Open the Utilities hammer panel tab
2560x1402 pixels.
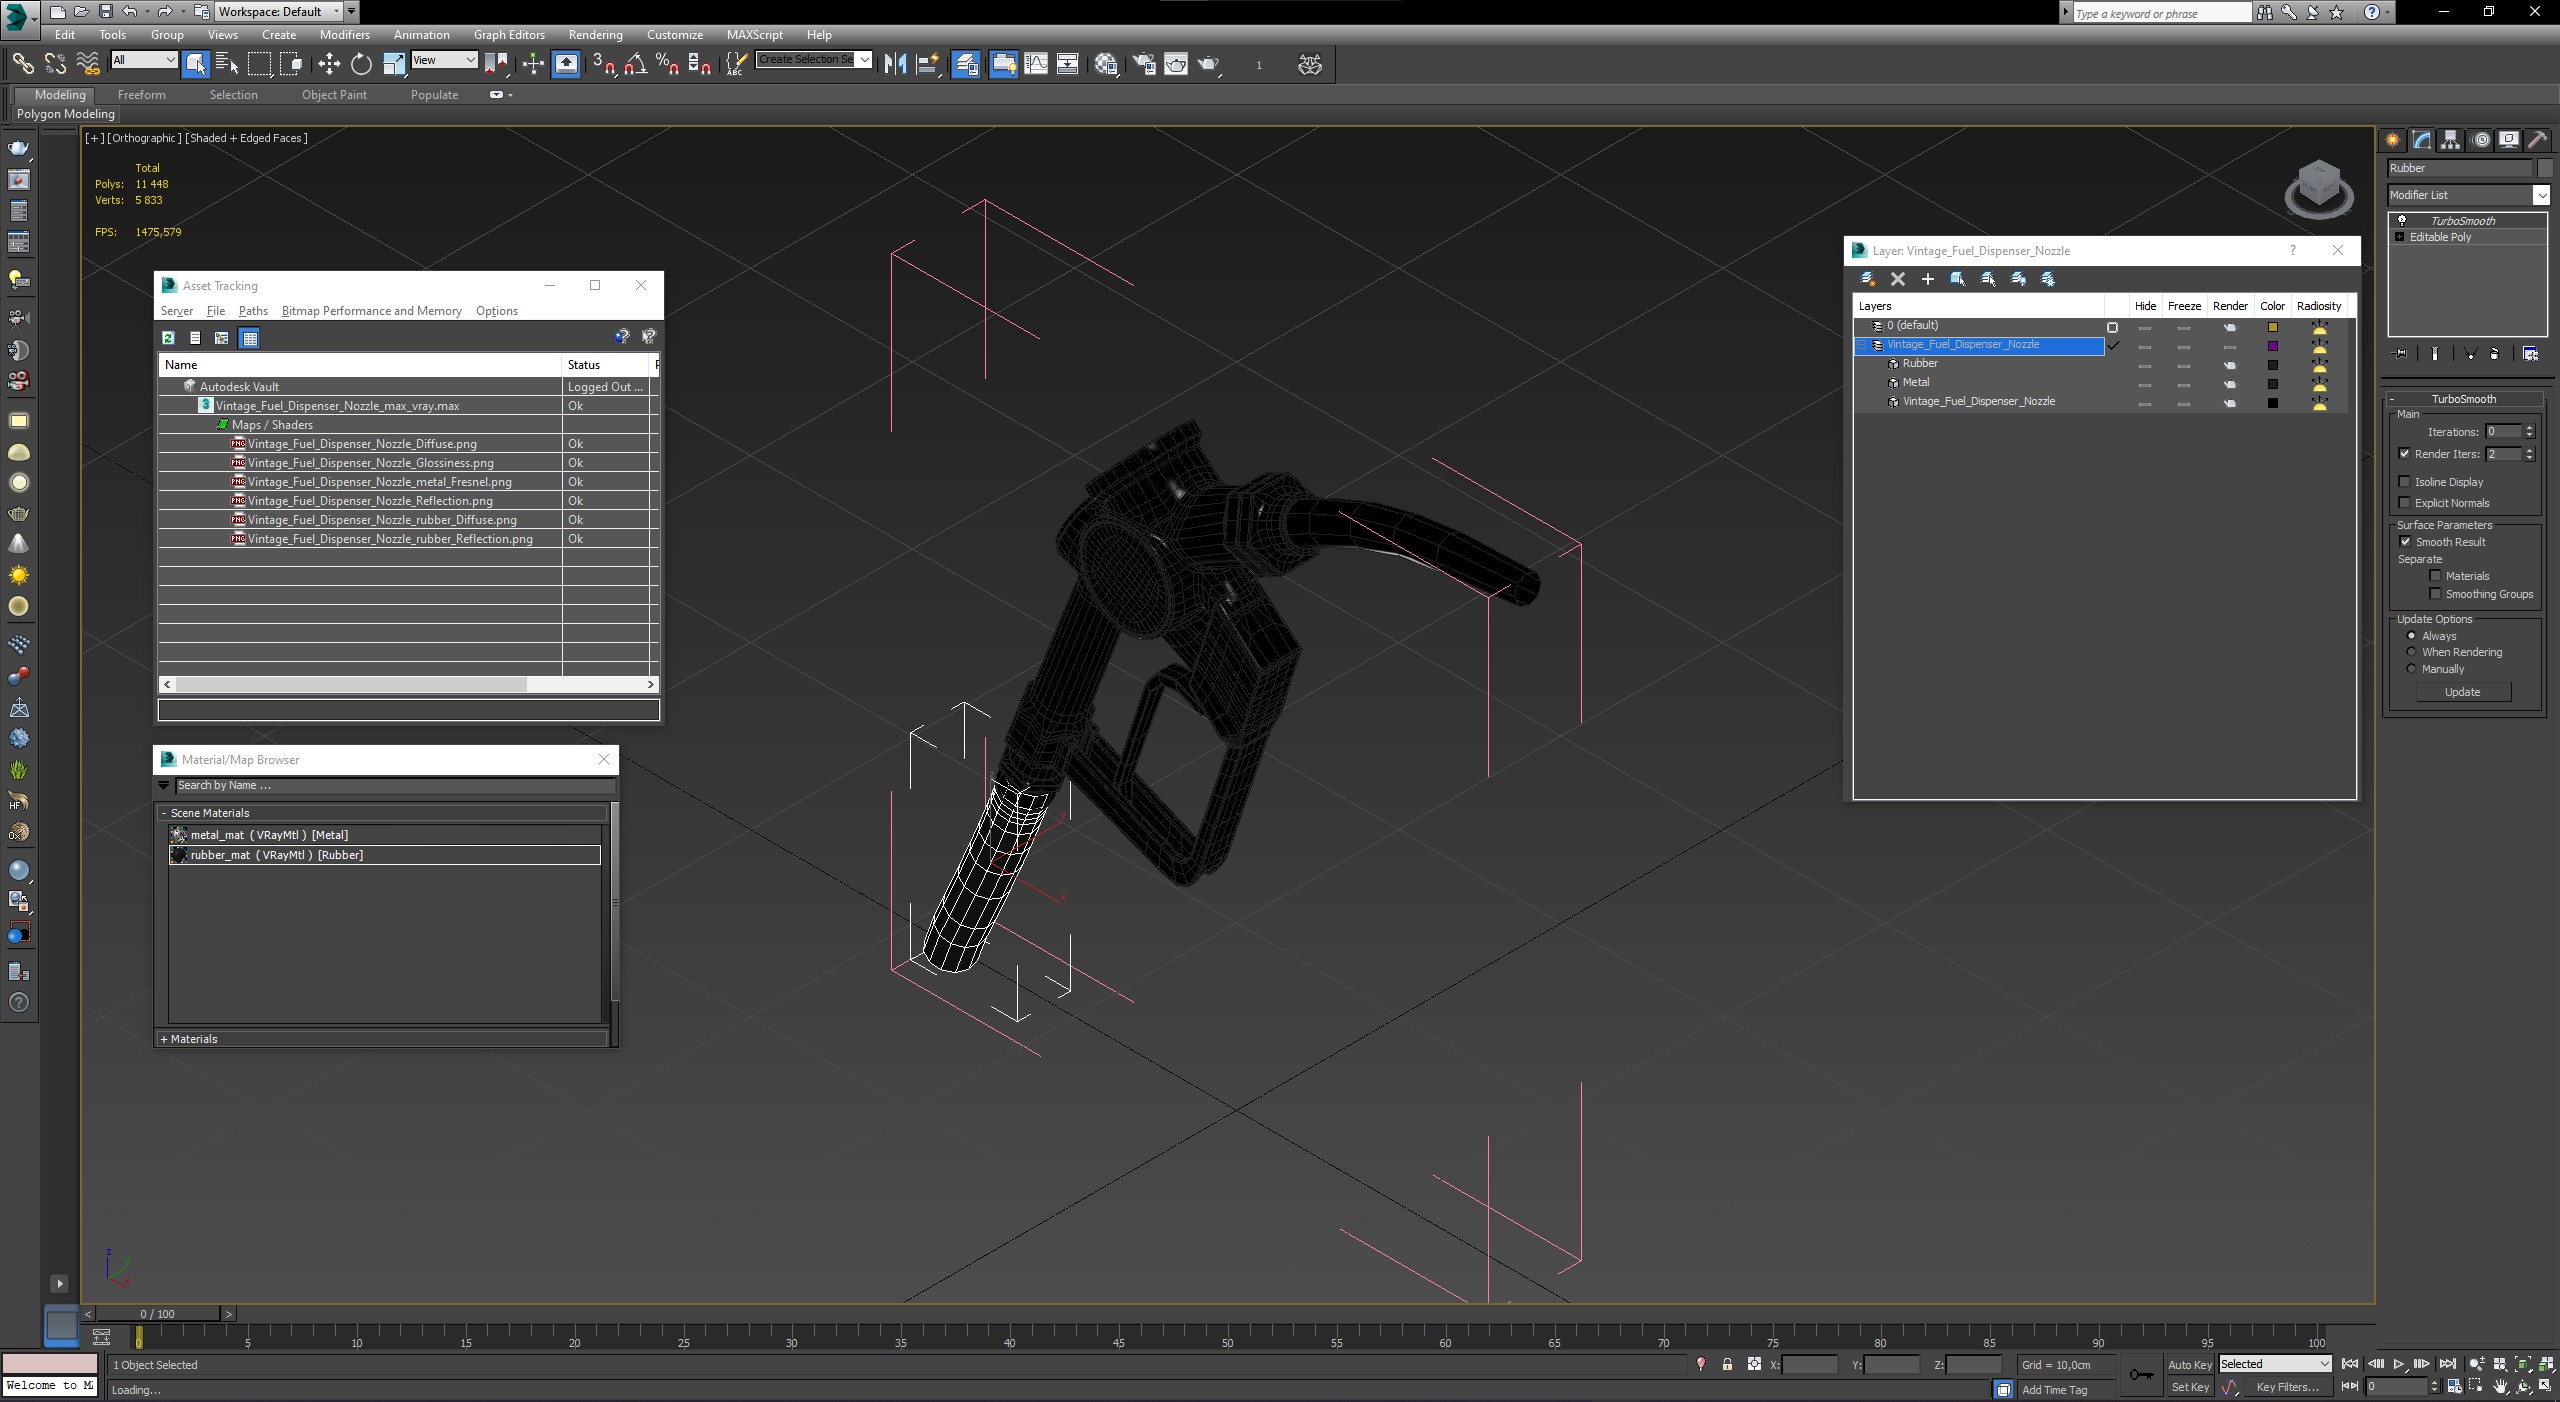click(x=2537, y=140)
